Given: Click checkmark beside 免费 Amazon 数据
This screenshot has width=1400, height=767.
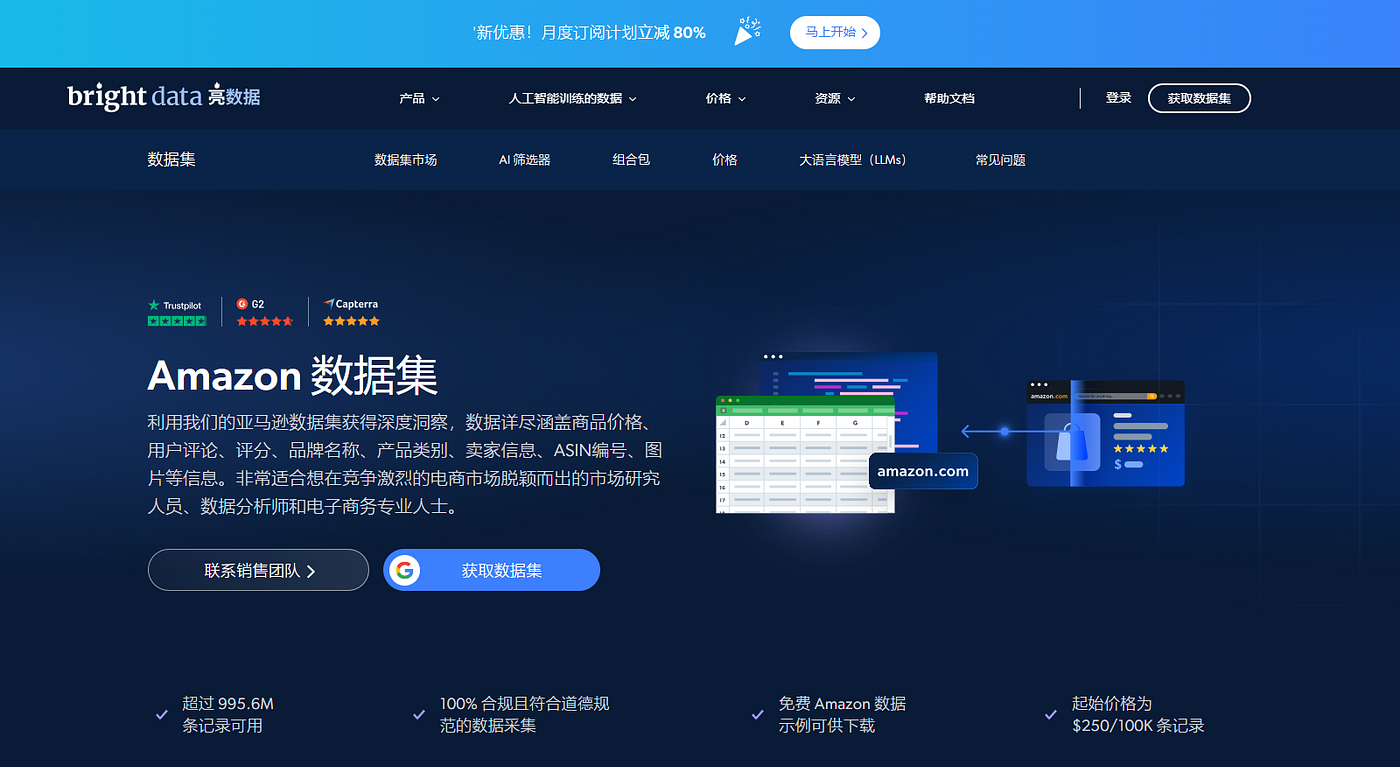Looking at the screenshot, I should [758, 715].
